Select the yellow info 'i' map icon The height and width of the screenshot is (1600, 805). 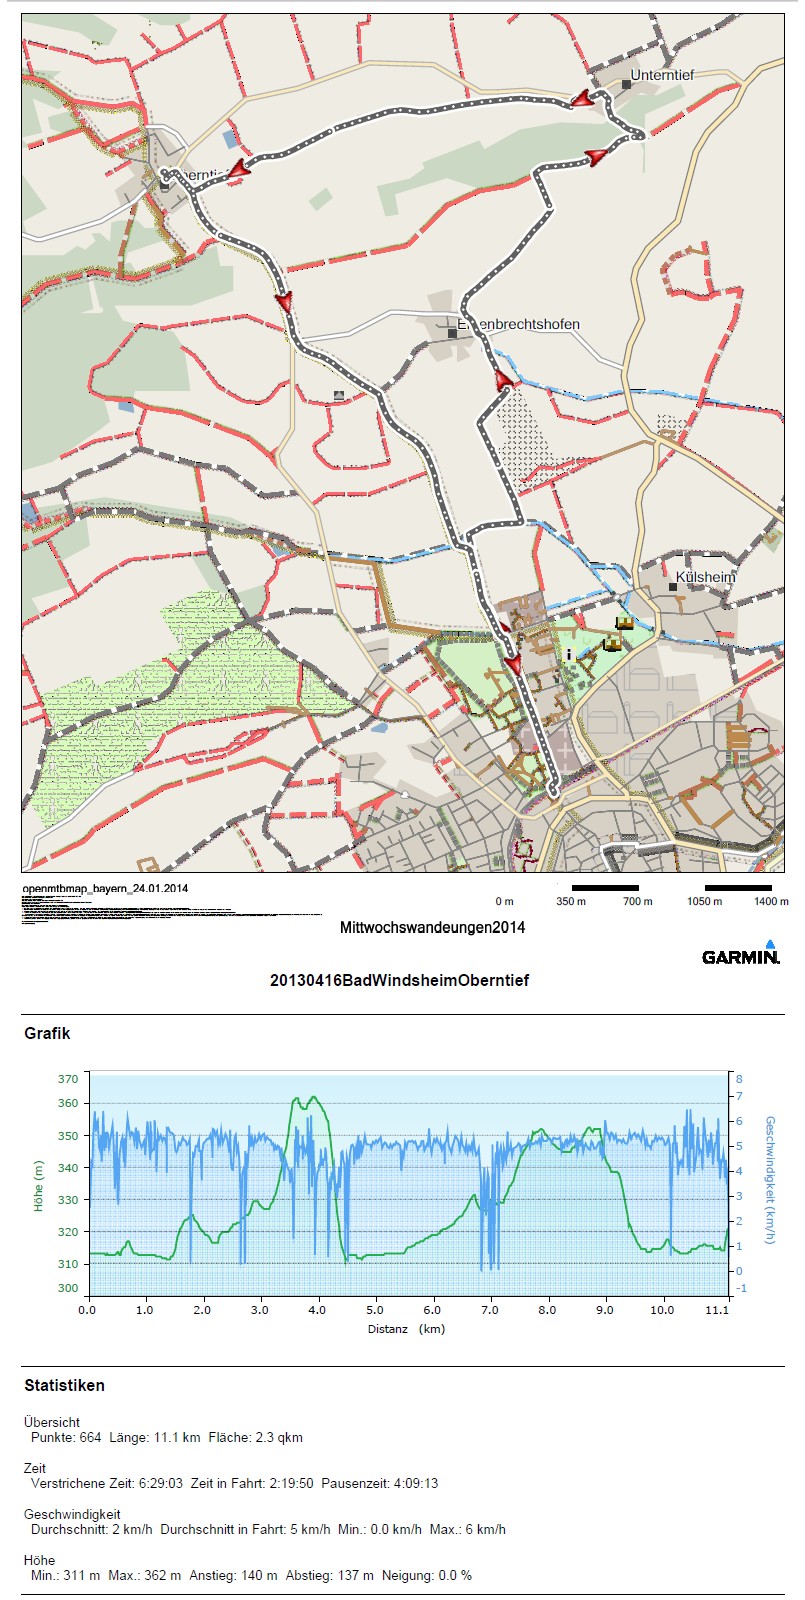click(568, 654)
